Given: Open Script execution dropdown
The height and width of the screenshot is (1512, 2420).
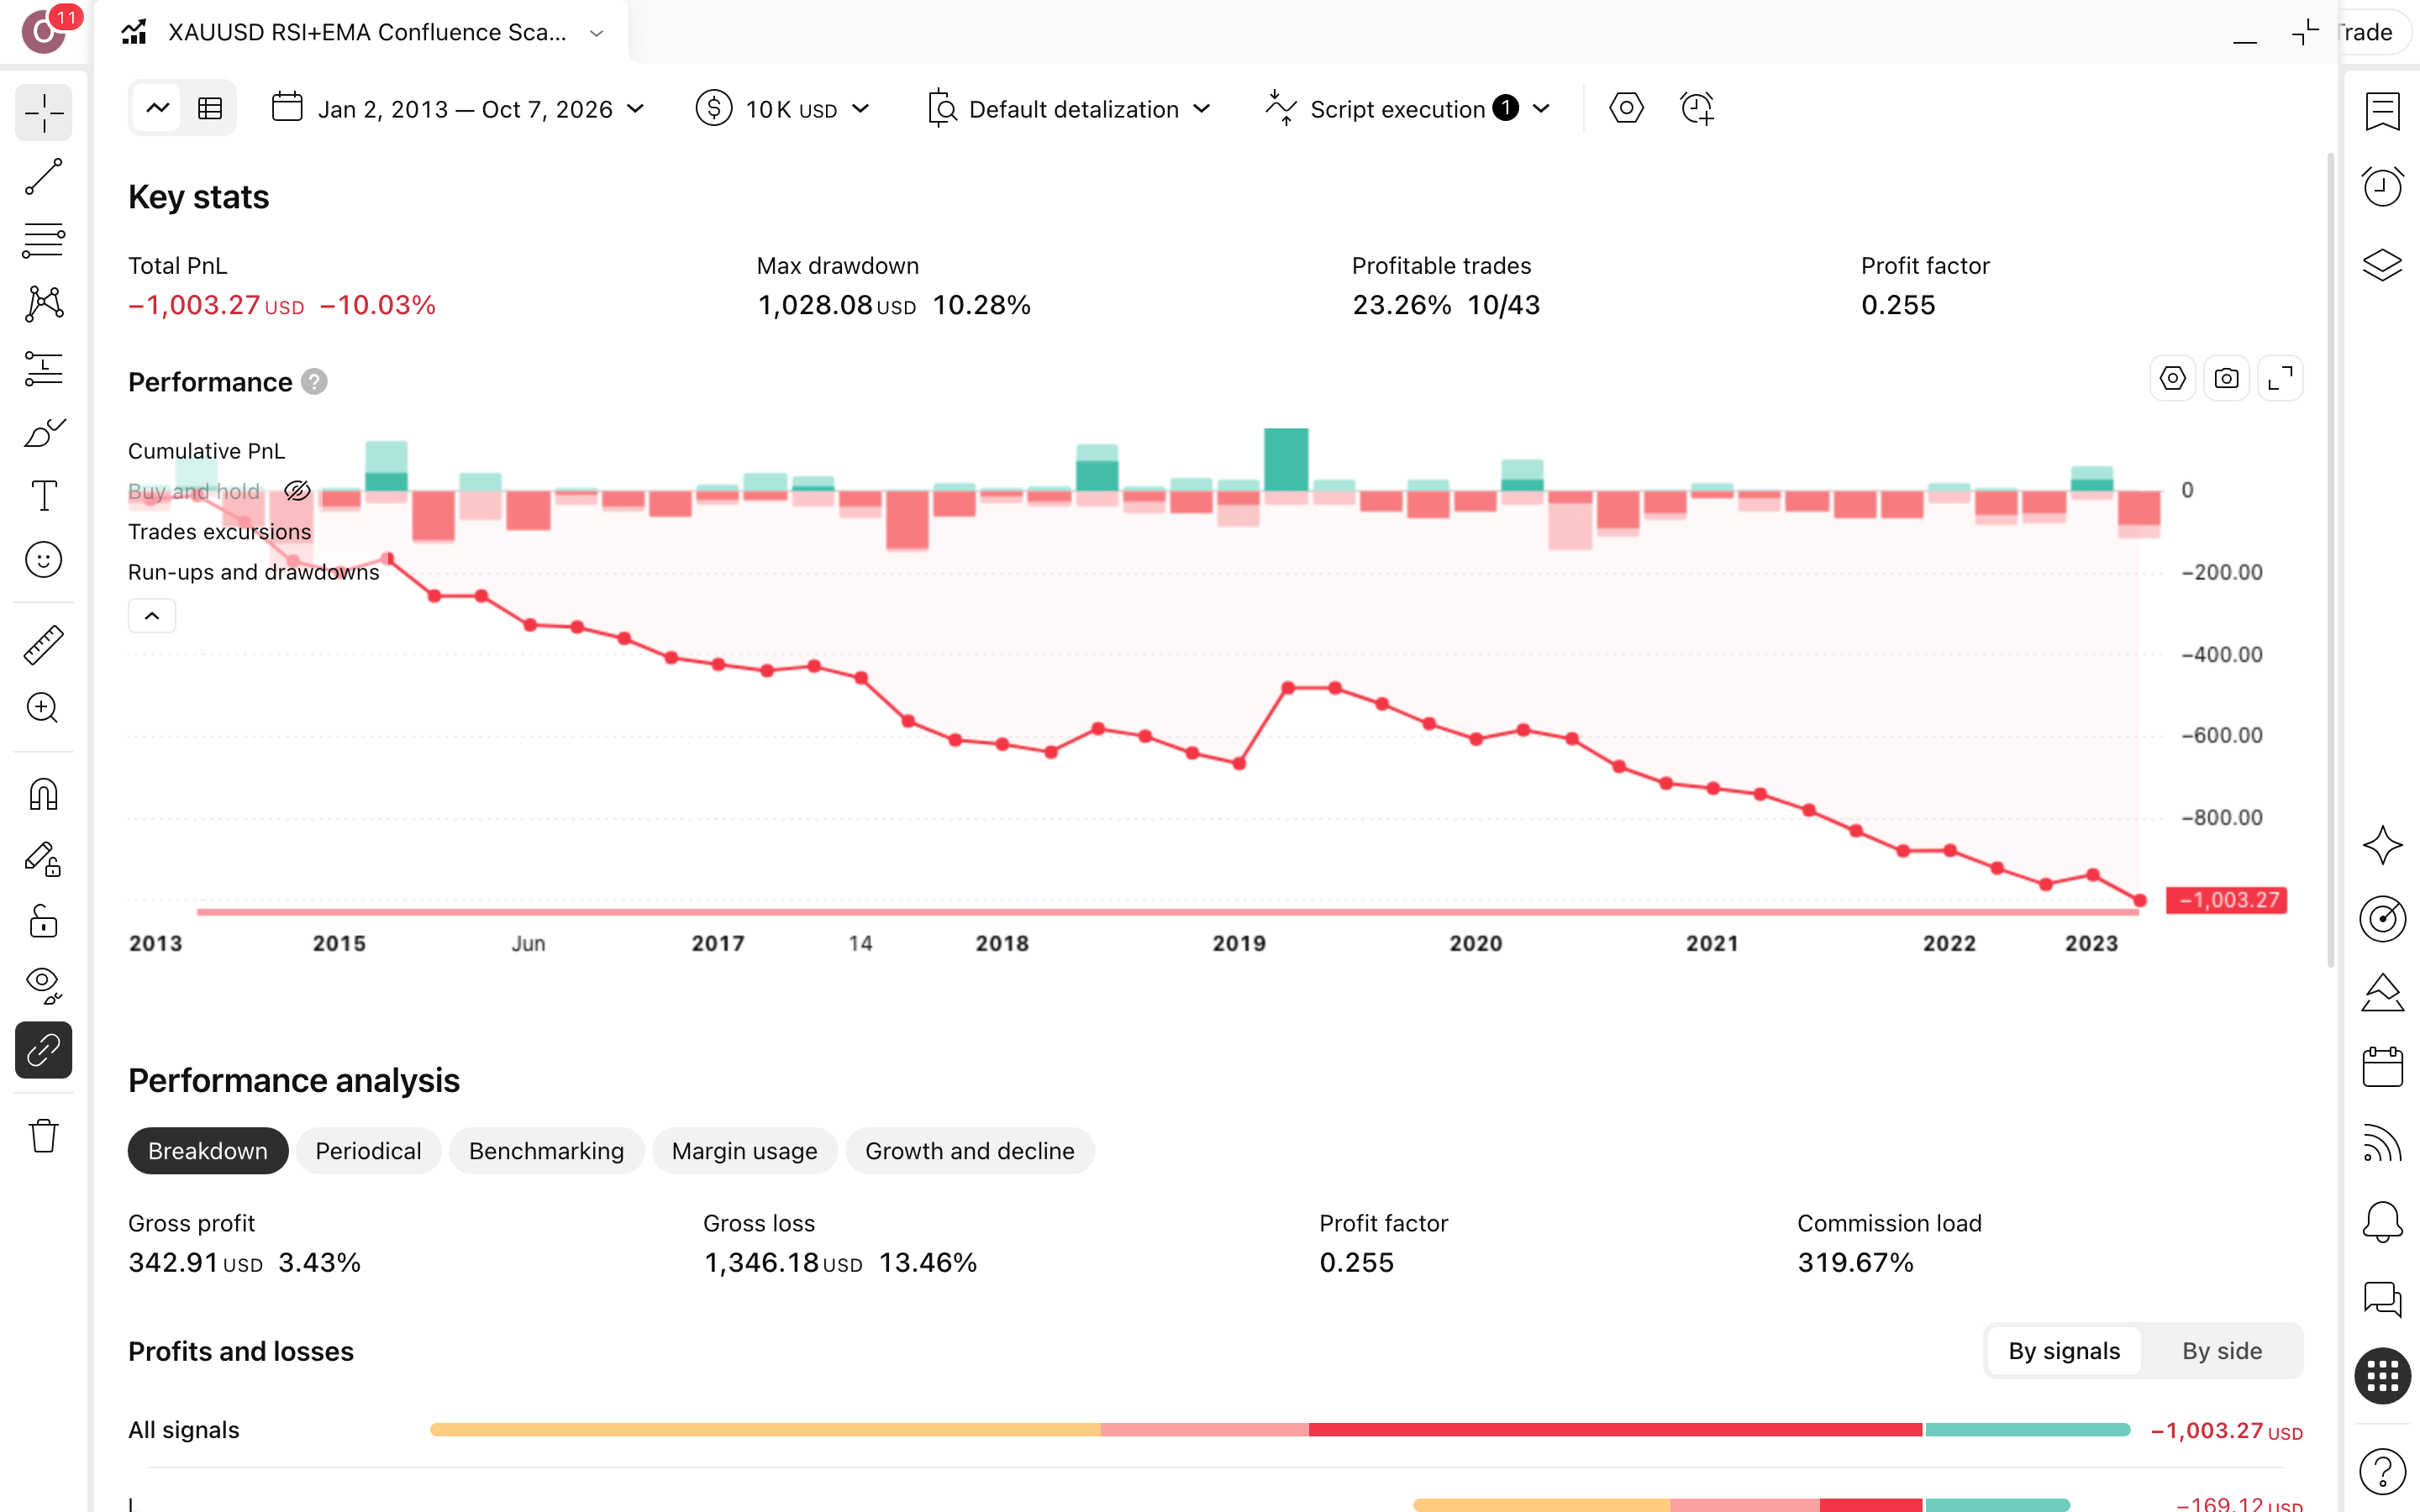Looking at the screenshot, I should (1408, 108).
